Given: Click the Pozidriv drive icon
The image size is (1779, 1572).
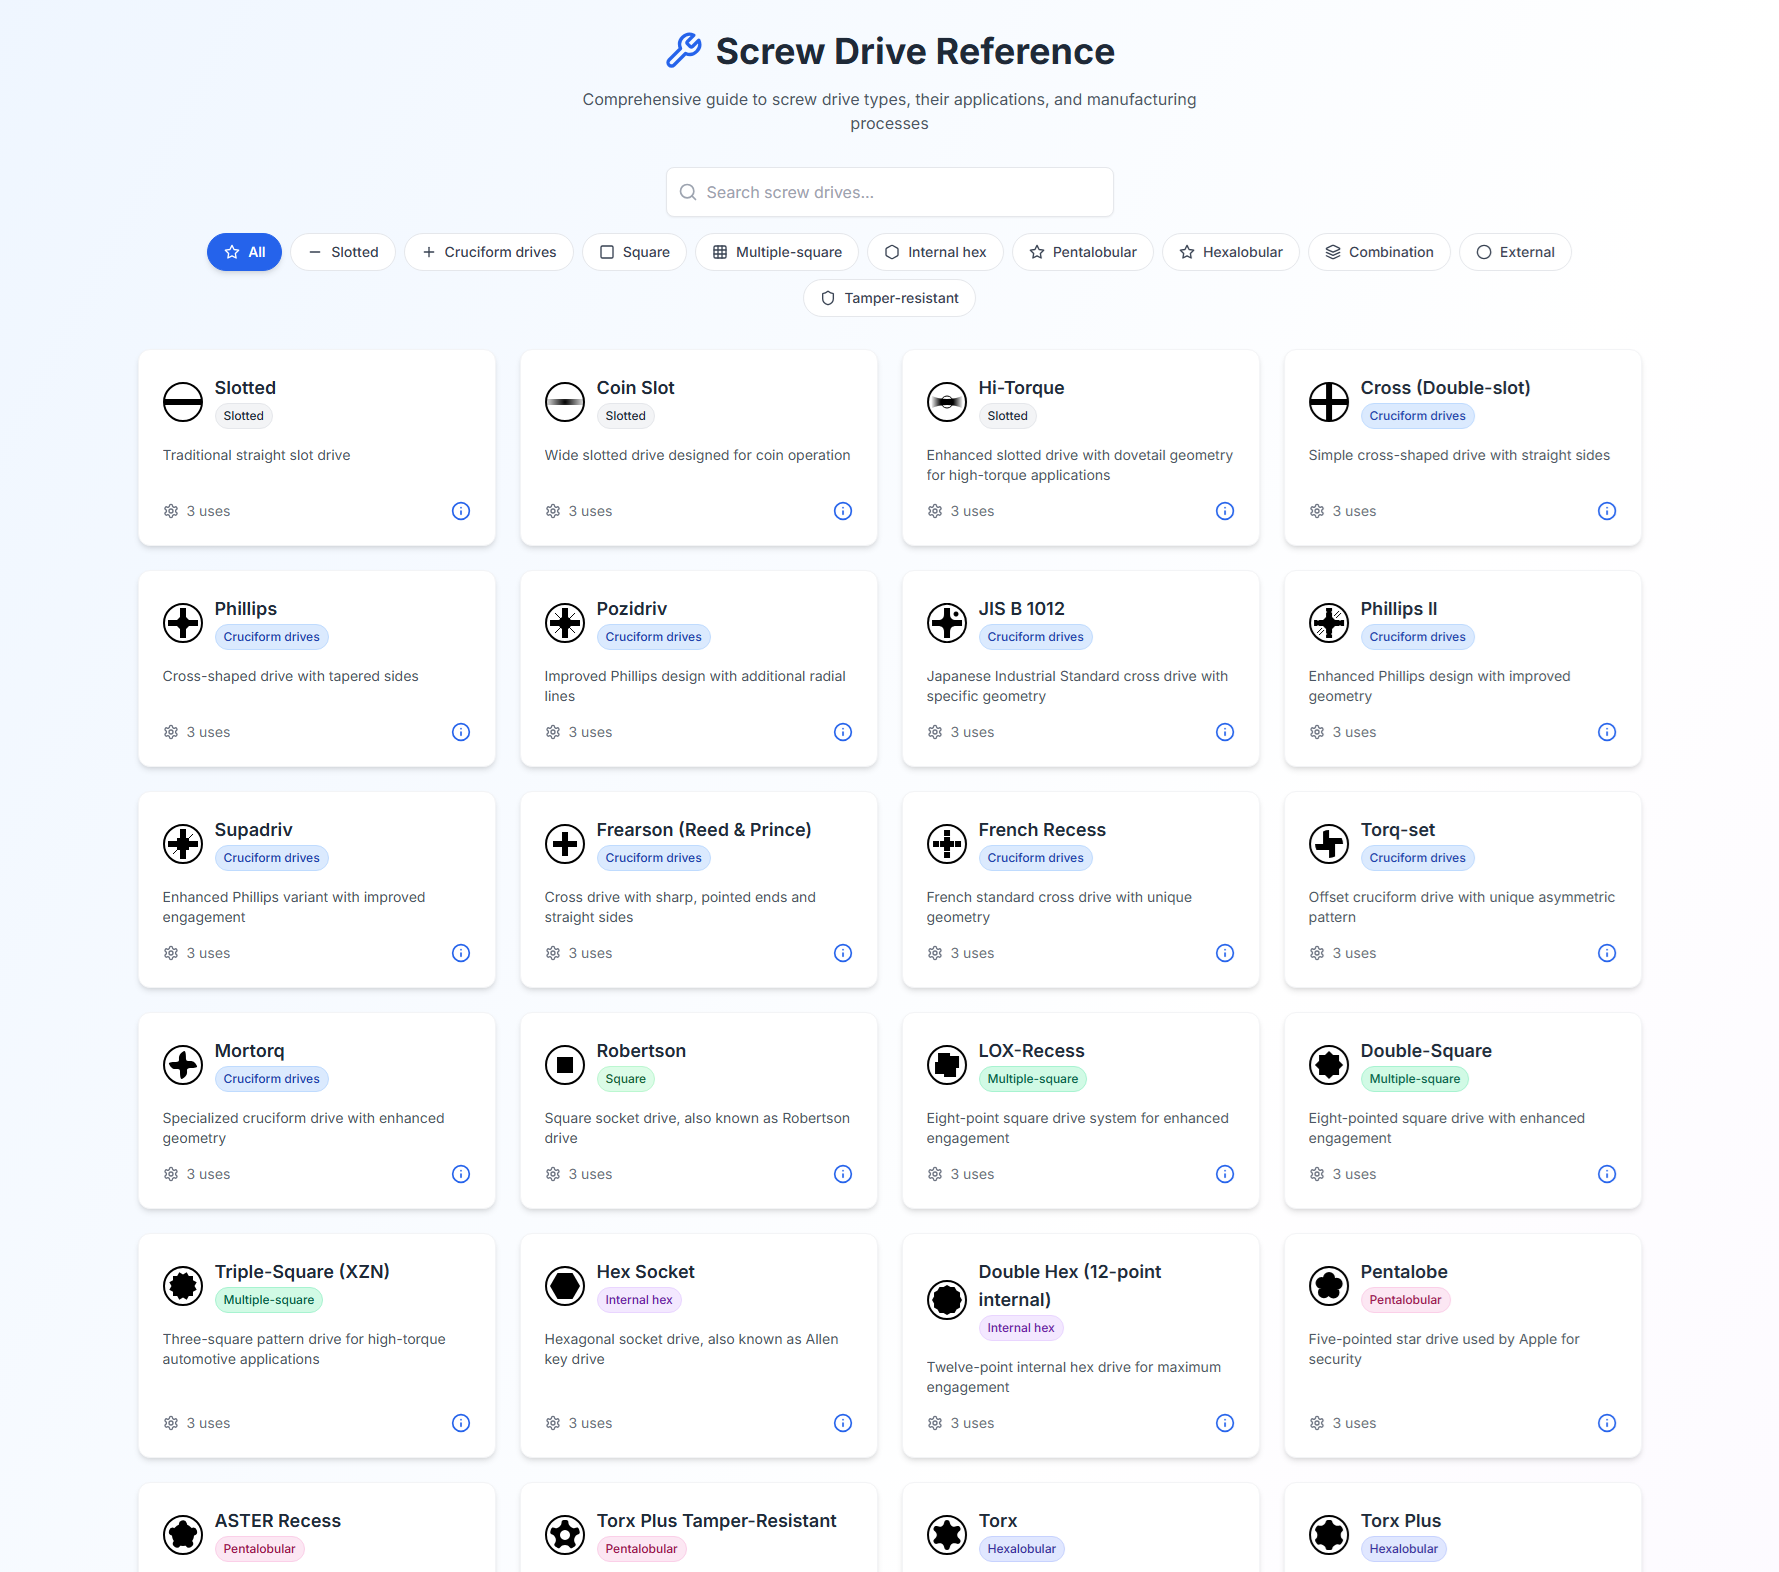Looking at the screenshot, I should click(x=565, y=623).
